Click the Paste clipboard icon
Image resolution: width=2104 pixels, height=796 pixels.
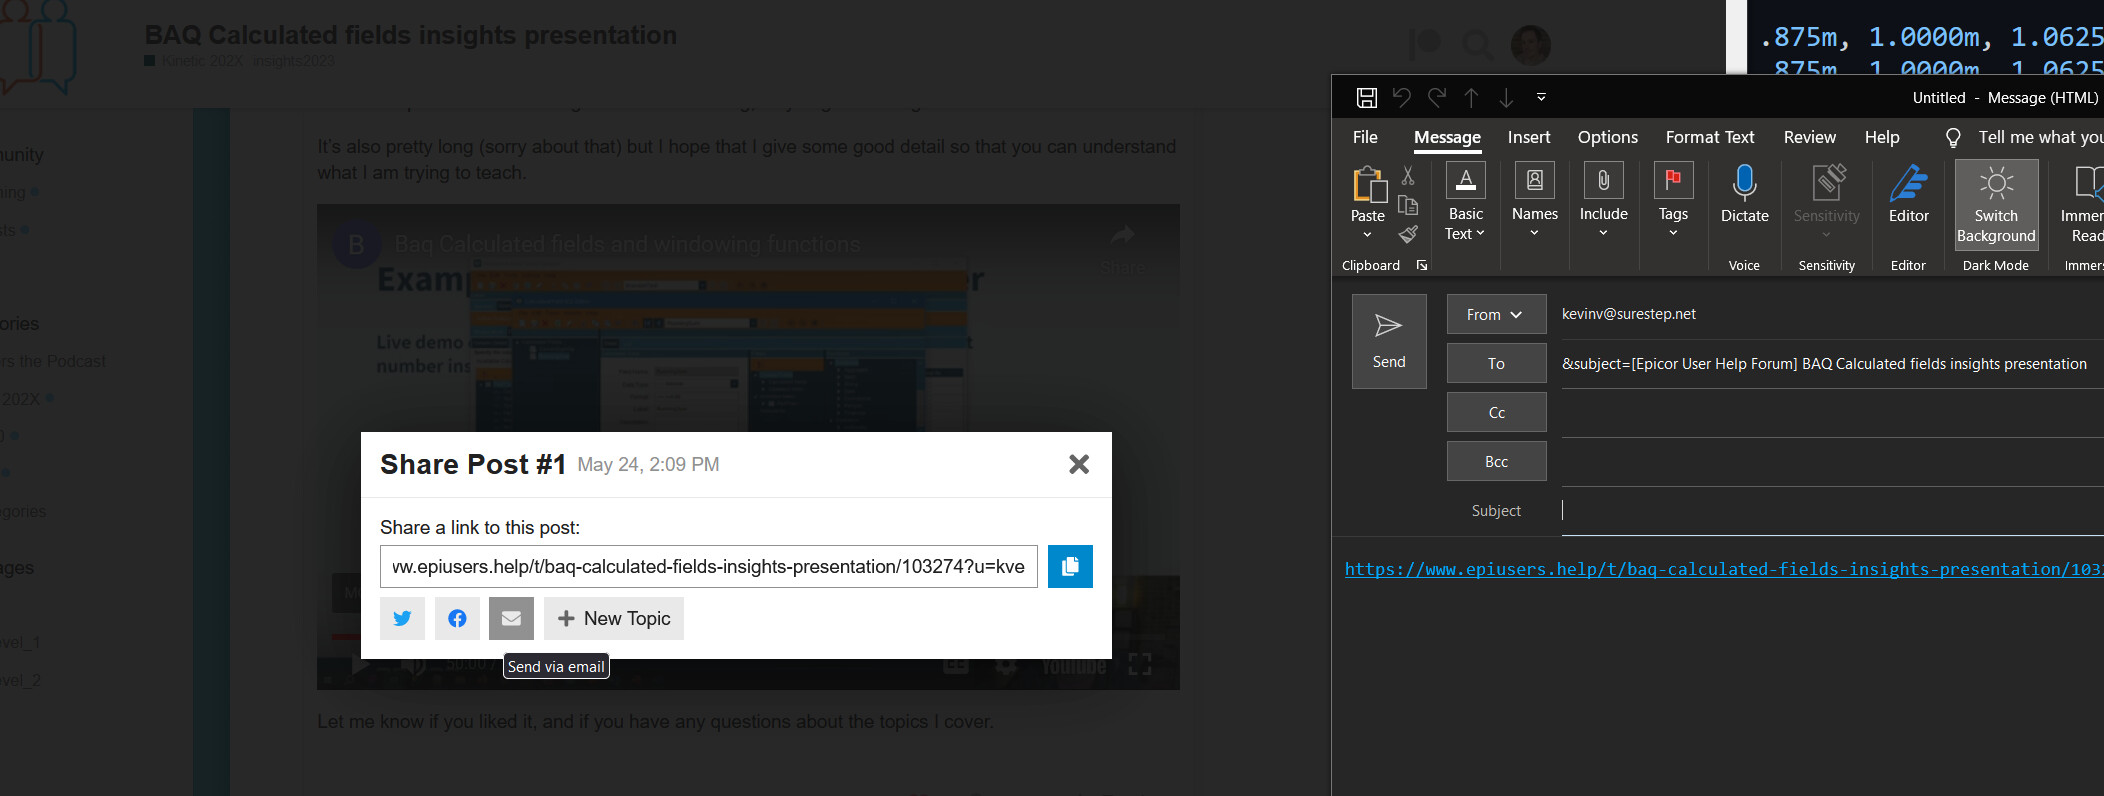tap(1368, 185)
